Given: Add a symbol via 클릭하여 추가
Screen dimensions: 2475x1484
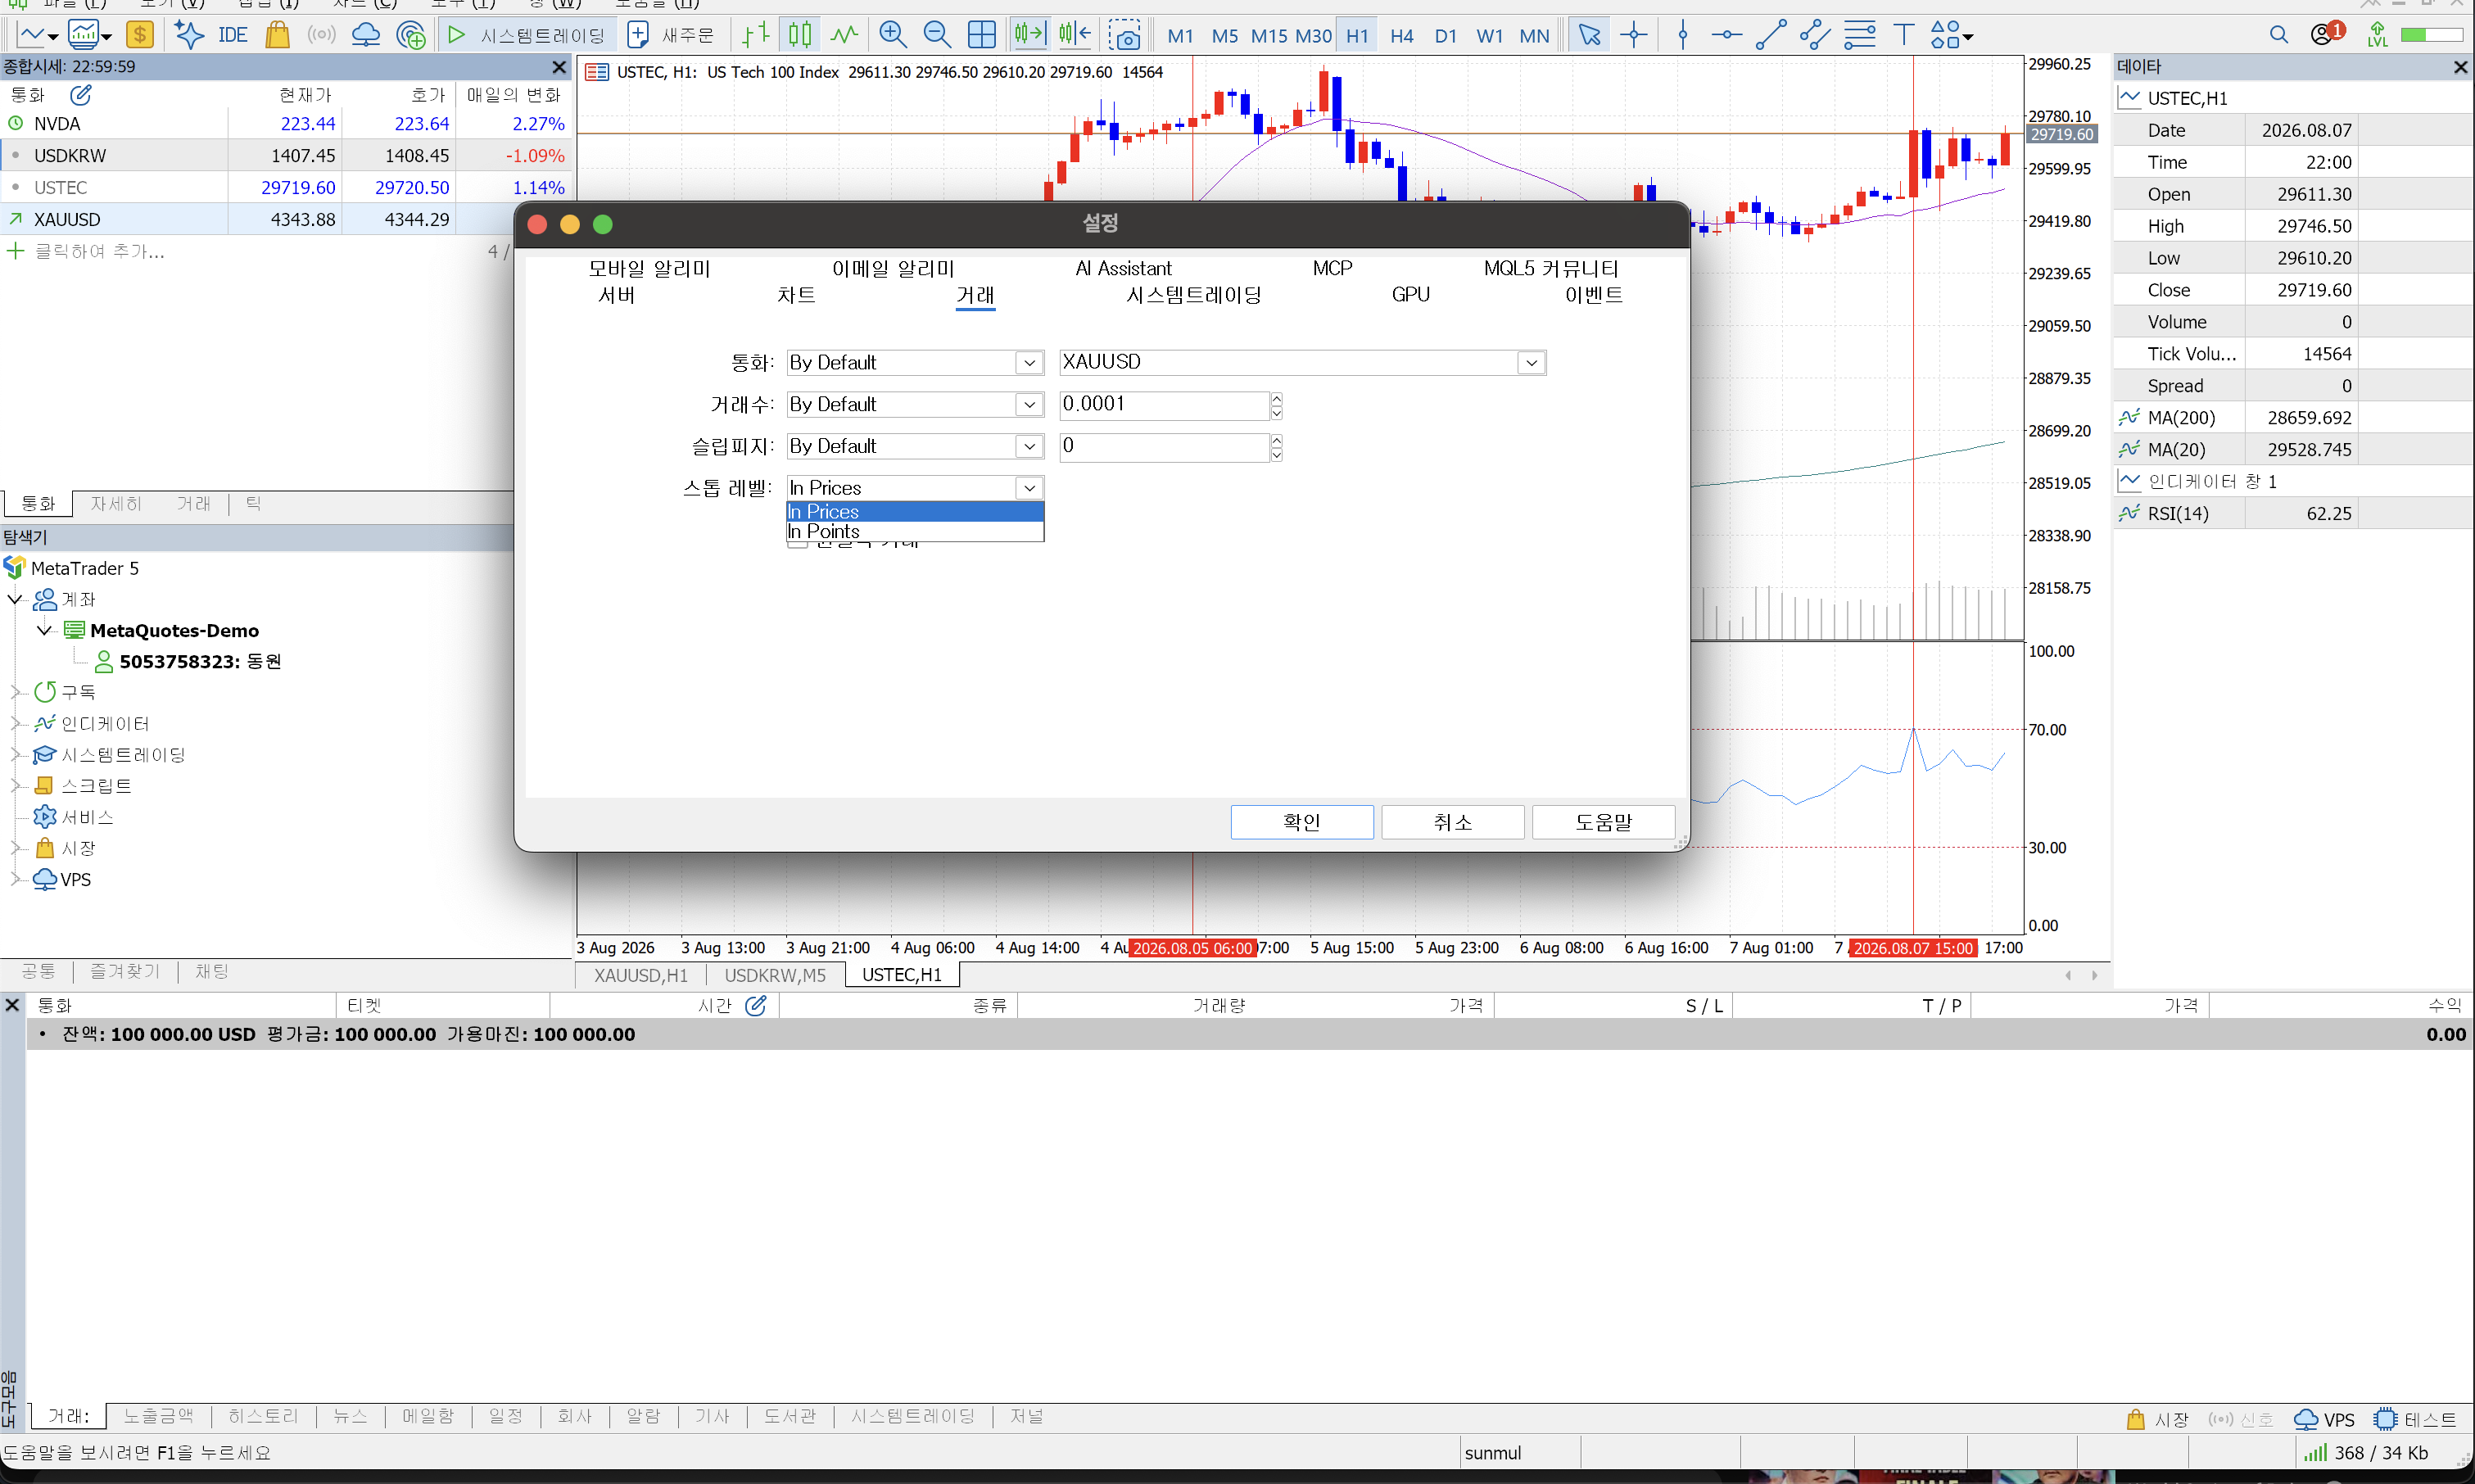Looking at the screenshot, I should point(99,251).
